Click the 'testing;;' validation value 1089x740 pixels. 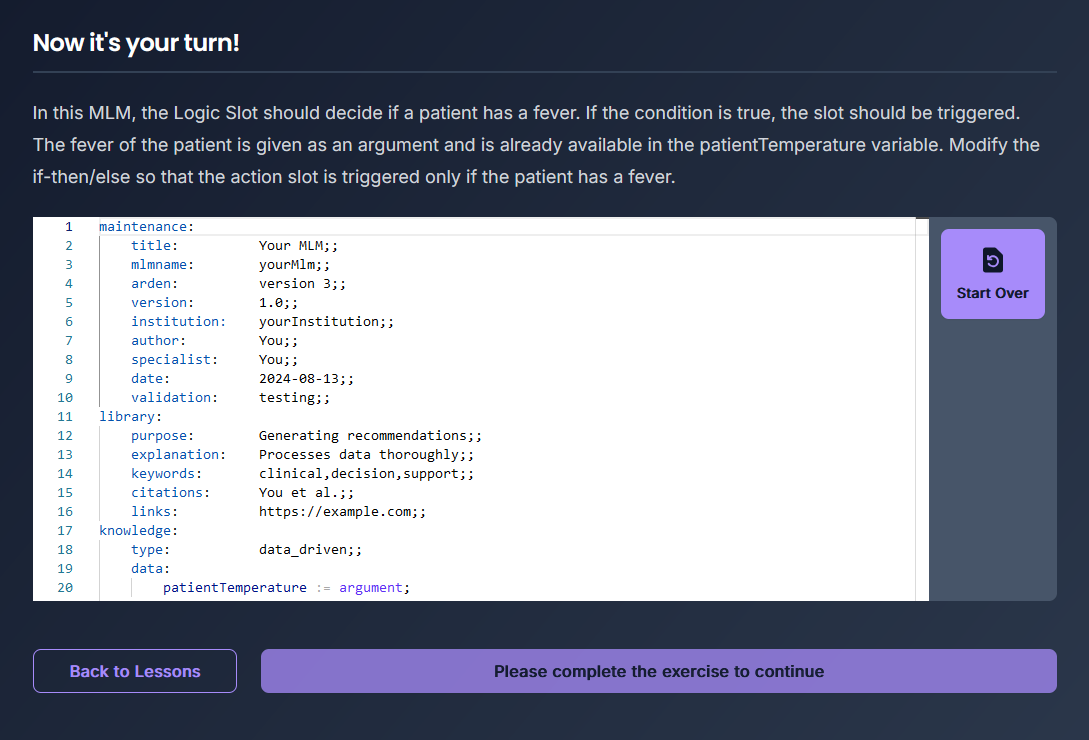[294, 397]
